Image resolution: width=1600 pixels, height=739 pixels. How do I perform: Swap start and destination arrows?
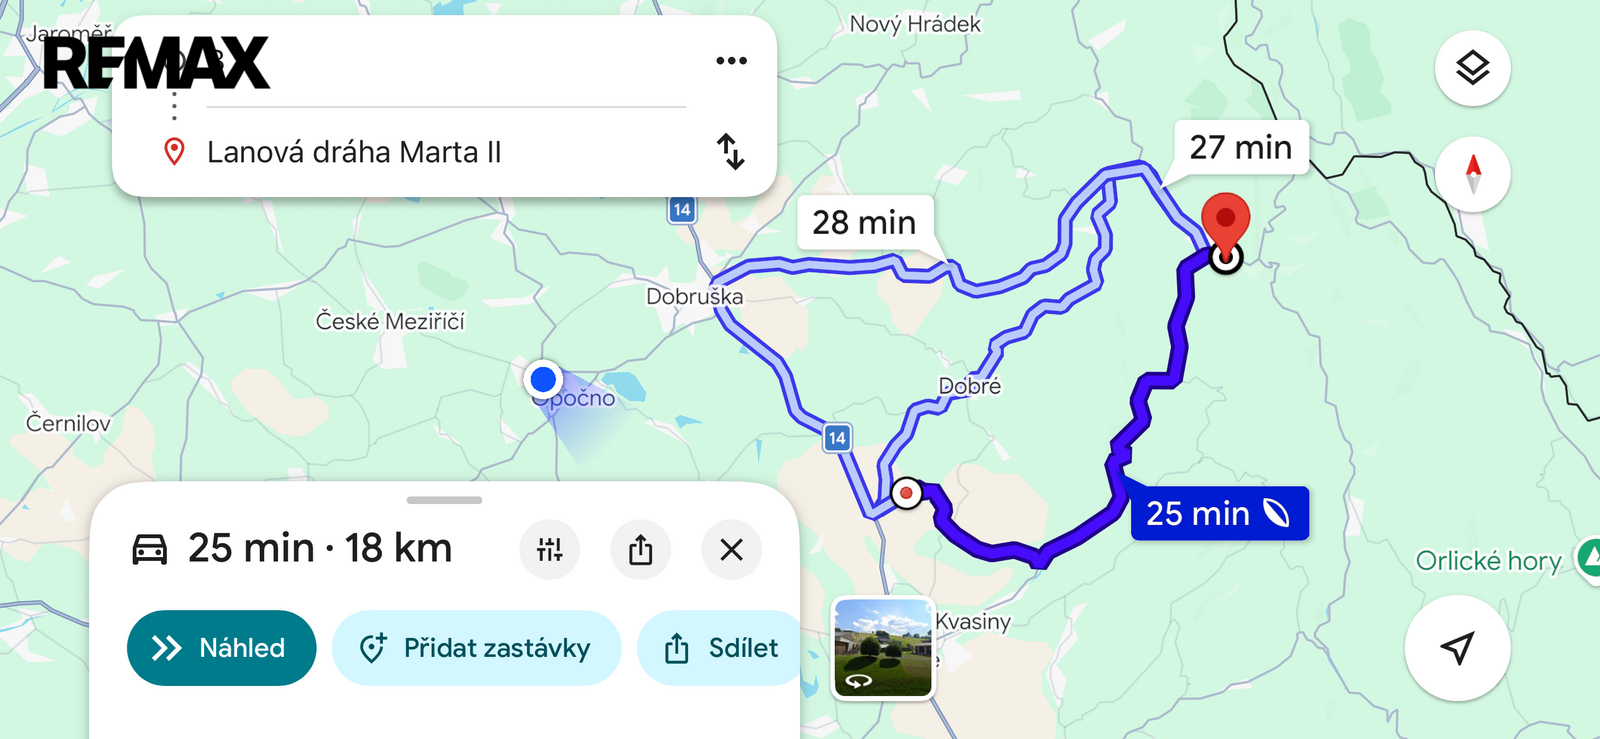(x=731, y=152)
